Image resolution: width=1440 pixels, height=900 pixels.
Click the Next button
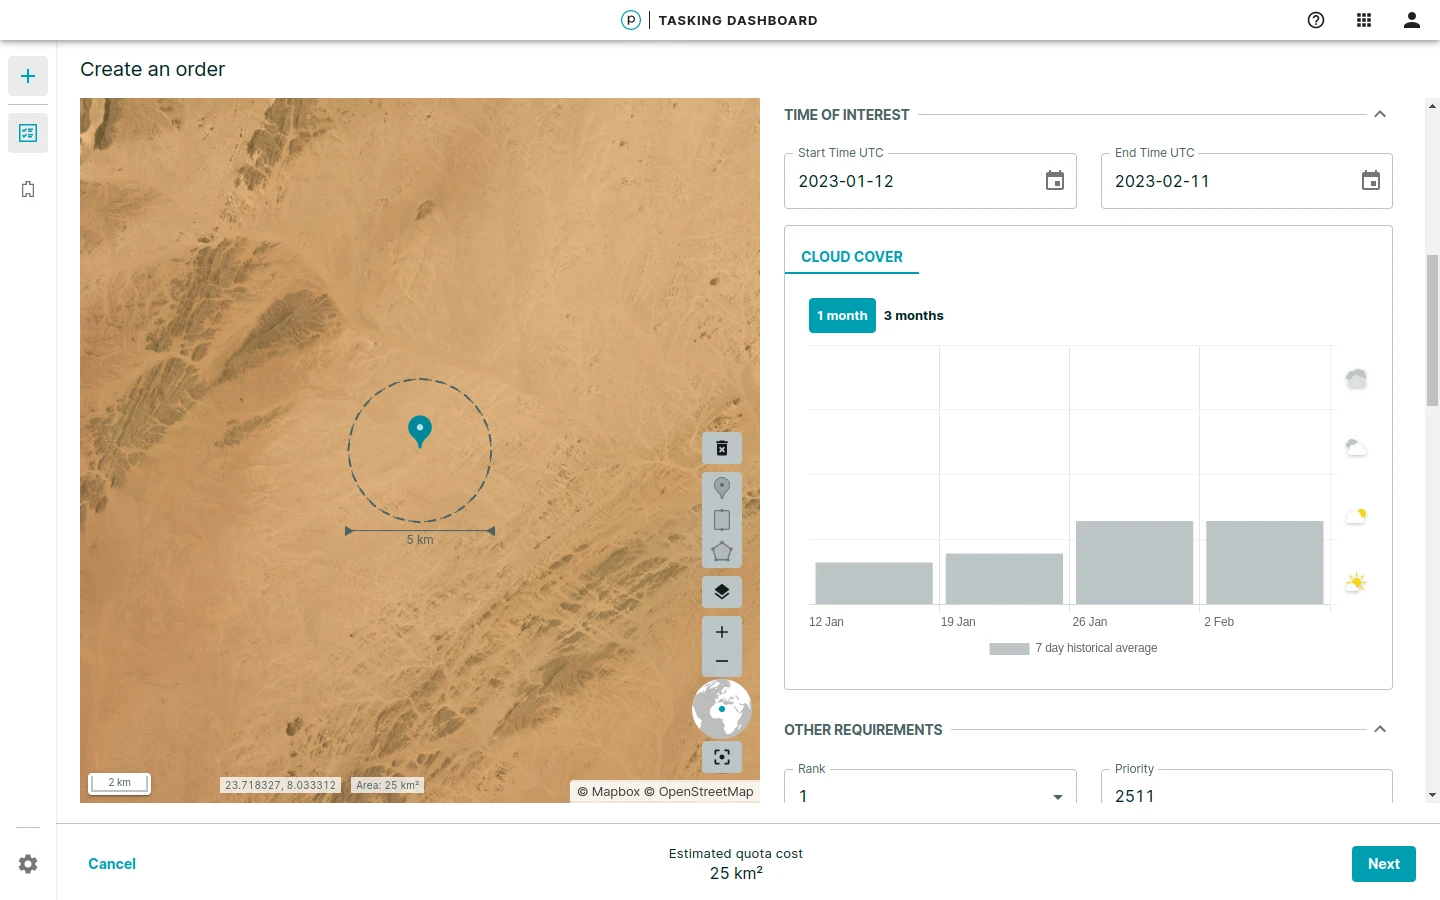click(x=1384, y=864)
